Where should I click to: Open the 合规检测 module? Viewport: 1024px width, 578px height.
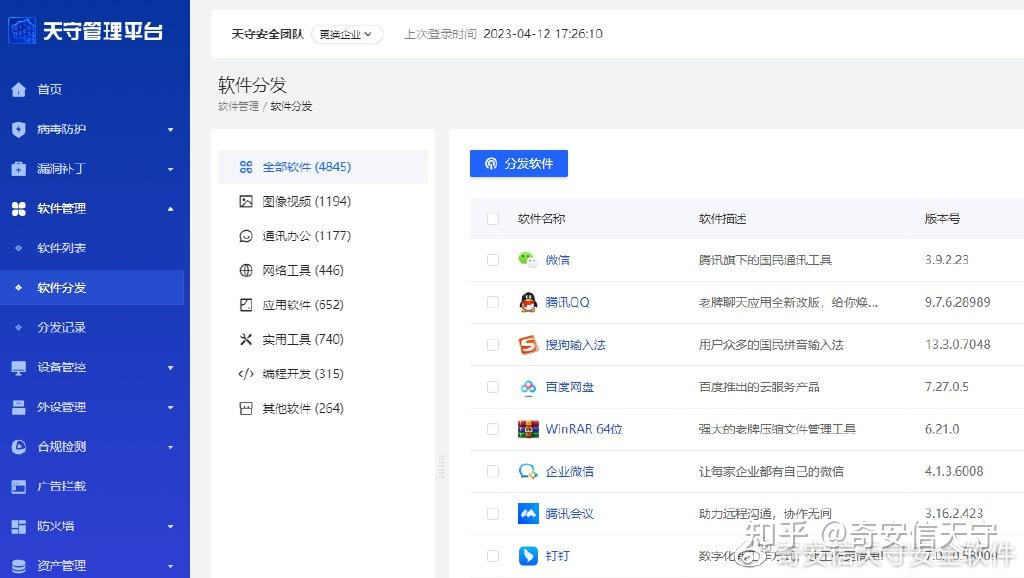click(x=60, y=447)
